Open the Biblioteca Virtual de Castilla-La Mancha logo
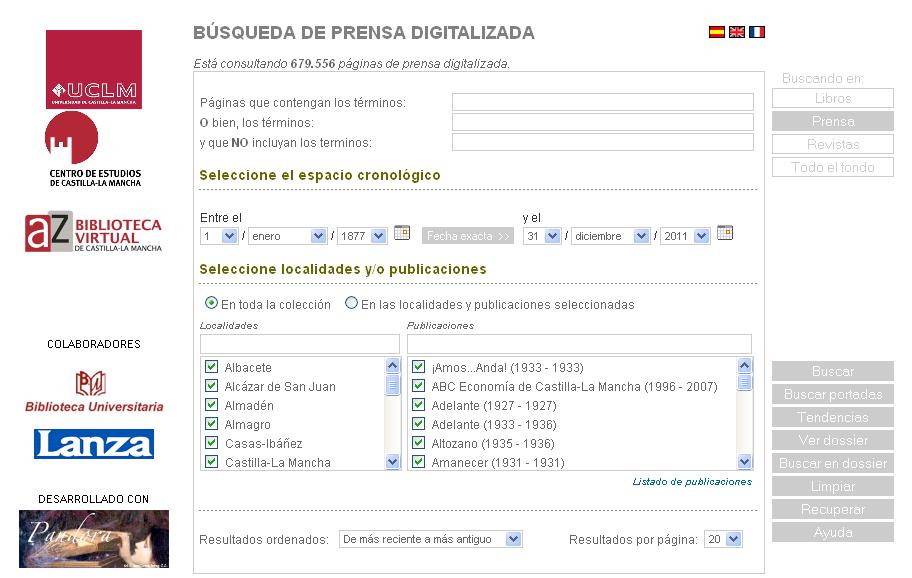Viewport: 912px width, 578px height. click(x=94, y=233)
